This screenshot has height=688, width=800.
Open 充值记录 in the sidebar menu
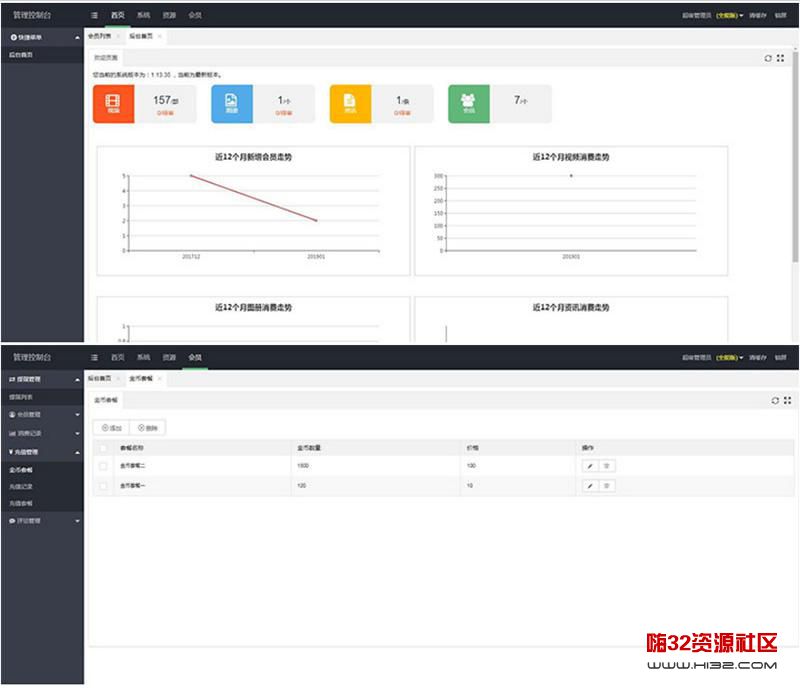(x=21, y=486)
